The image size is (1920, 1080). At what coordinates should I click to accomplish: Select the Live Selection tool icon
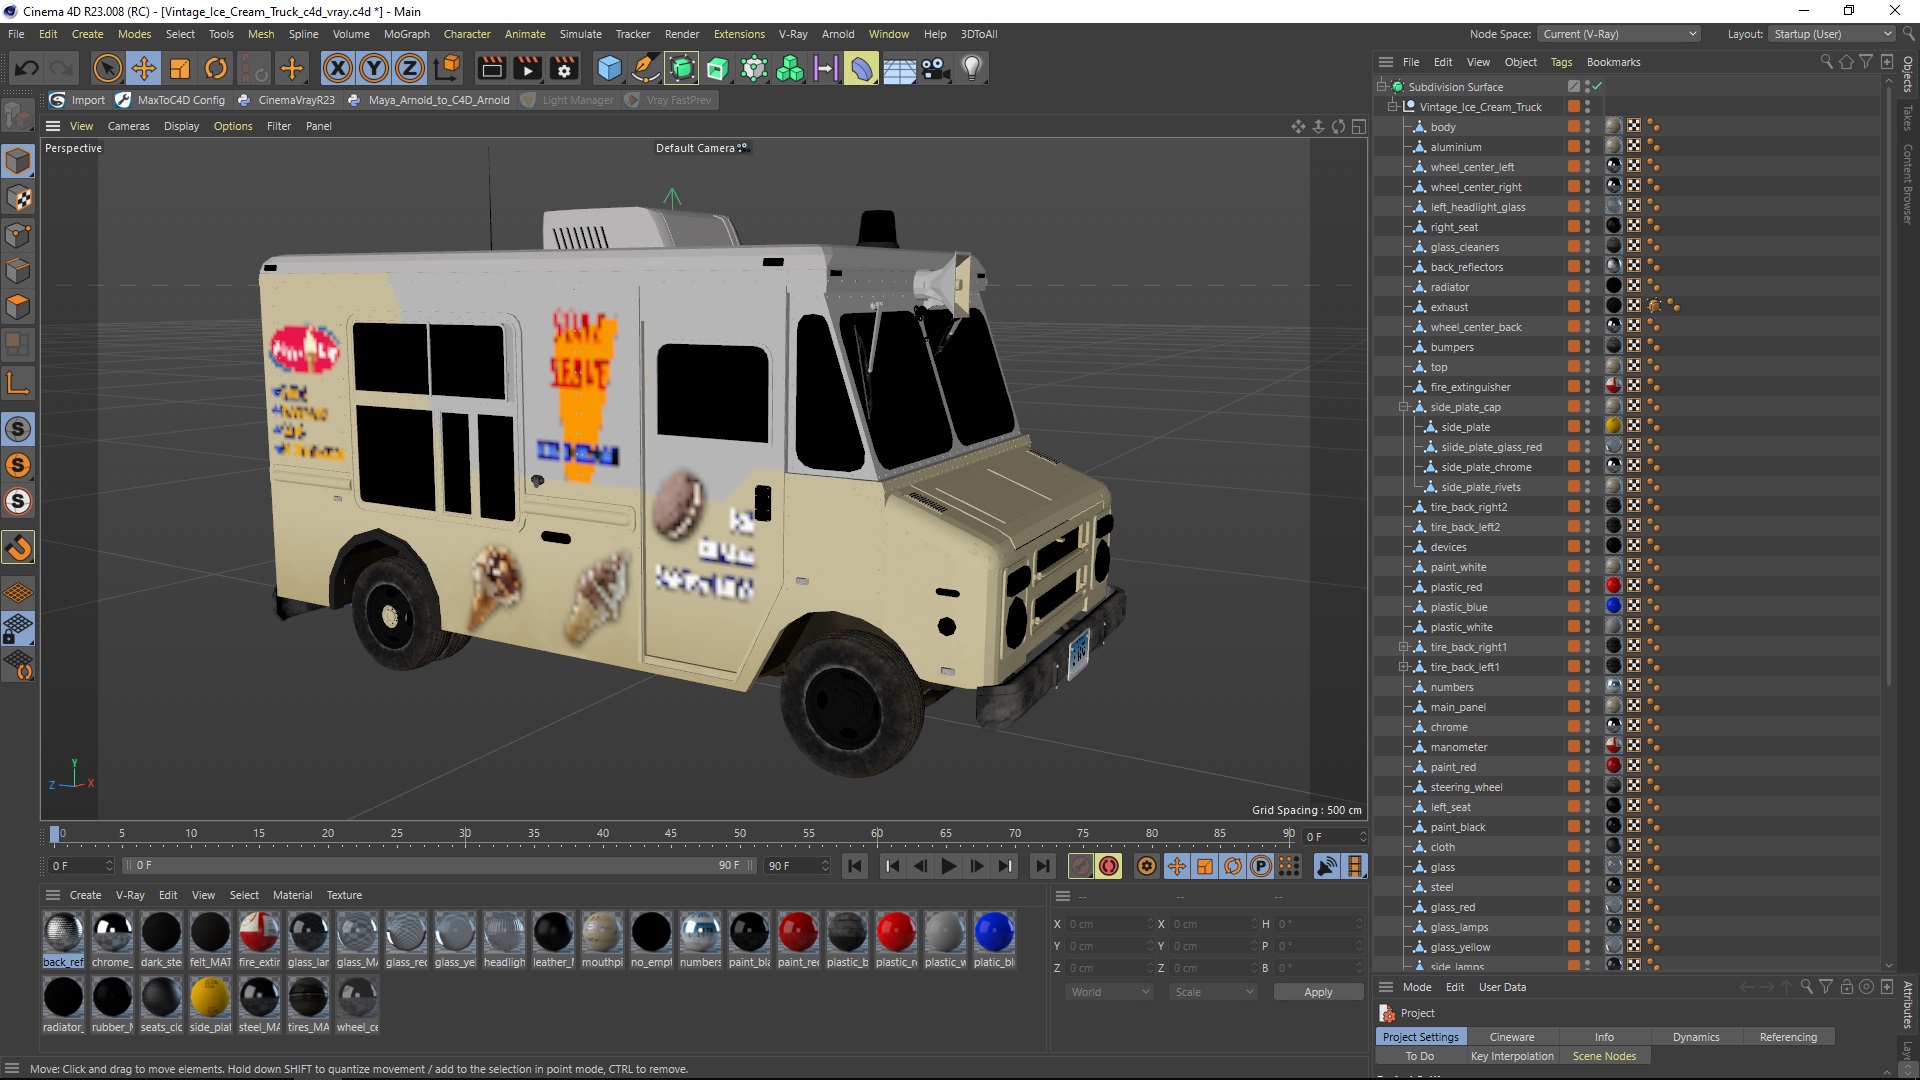pyautogui.click(x=104, y=67)
